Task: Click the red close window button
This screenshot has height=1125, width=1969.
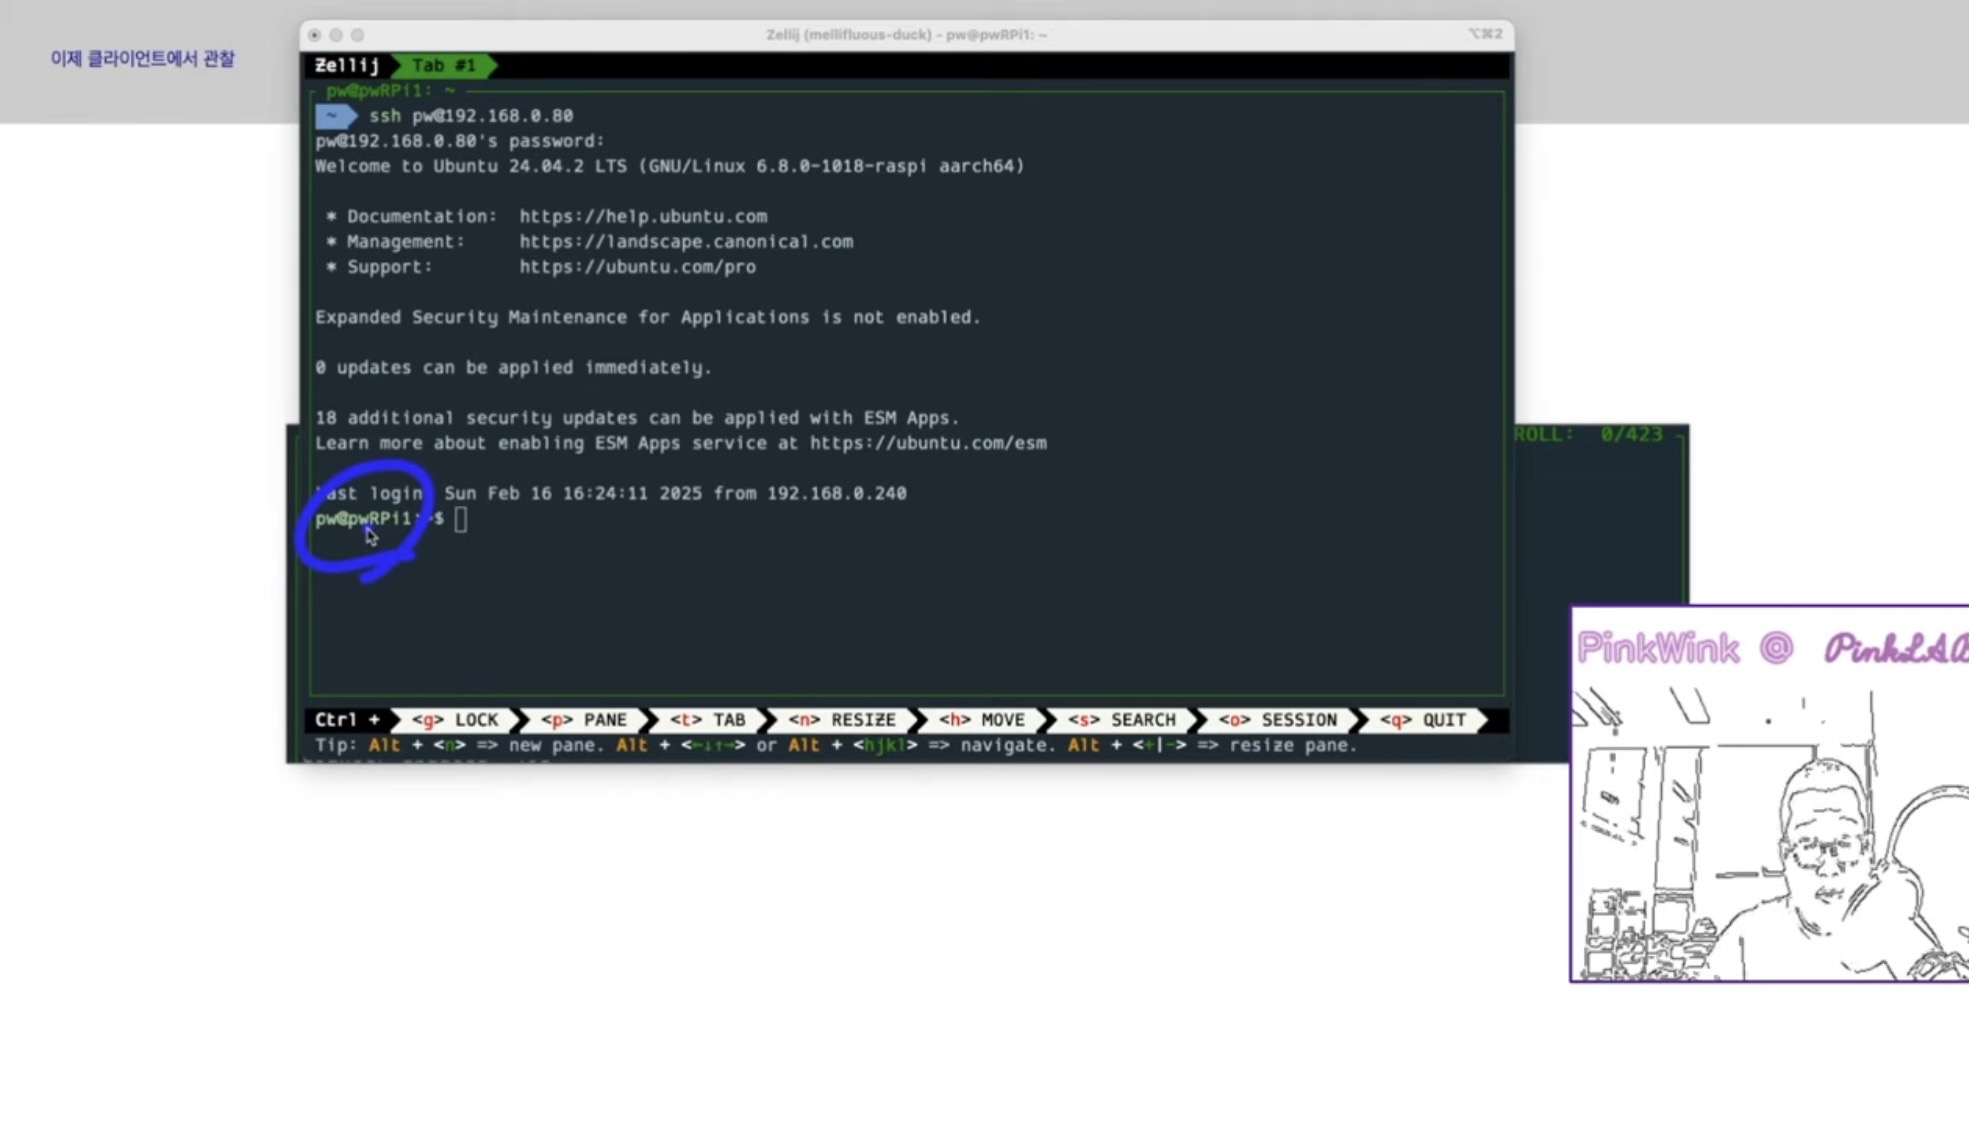Action: coord(315,35)
